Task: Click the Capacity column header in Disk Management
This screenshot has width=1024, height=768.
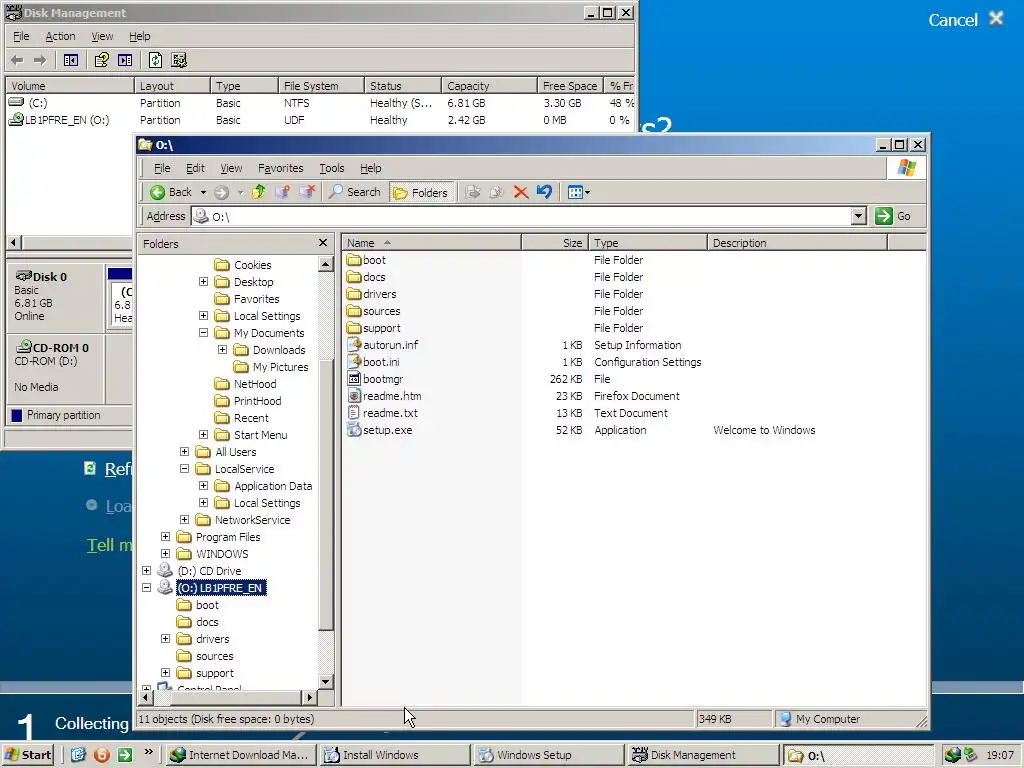Action: click(489, 86)
